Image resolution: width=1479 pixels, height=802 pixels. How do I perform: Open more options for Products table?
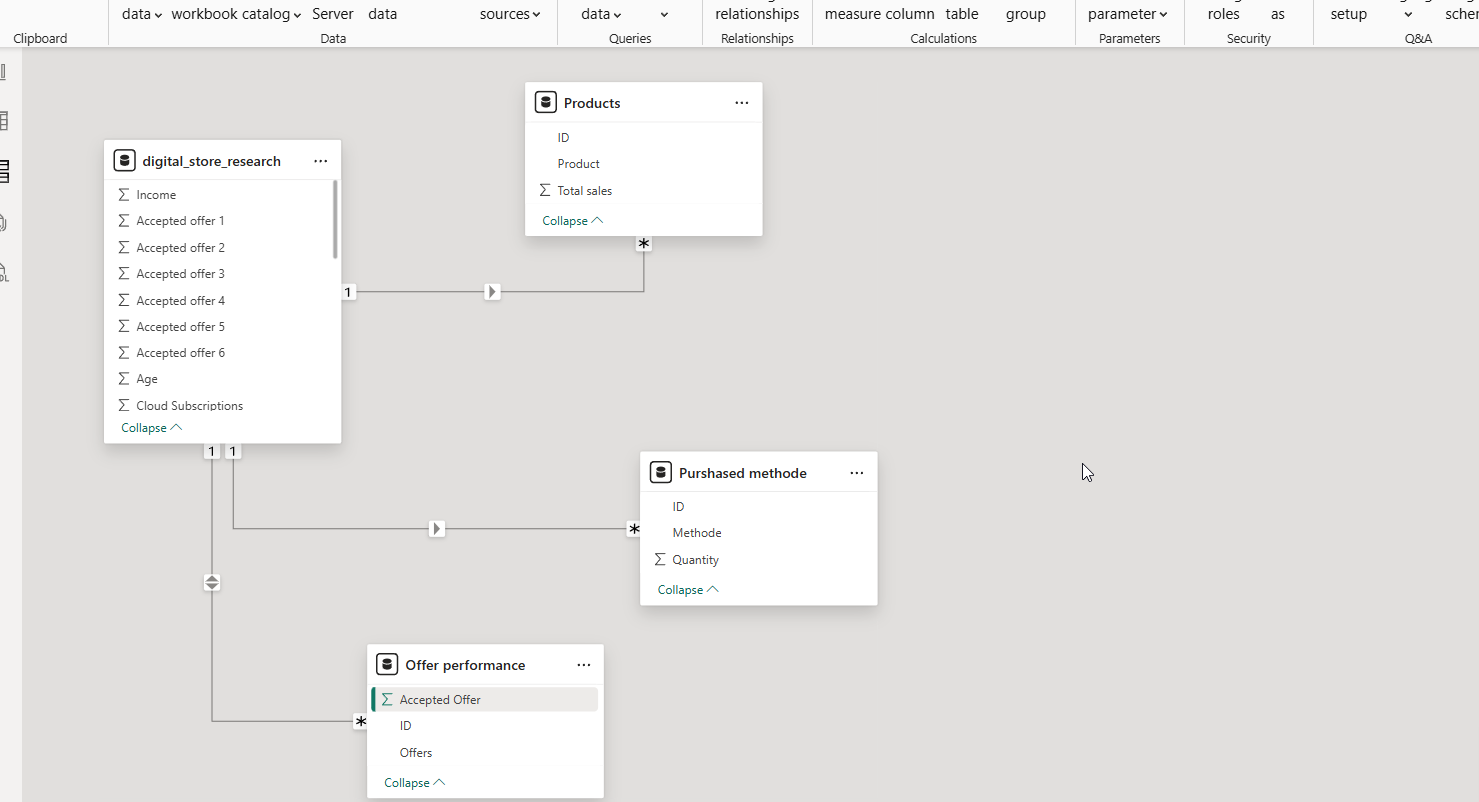(741, 103)
